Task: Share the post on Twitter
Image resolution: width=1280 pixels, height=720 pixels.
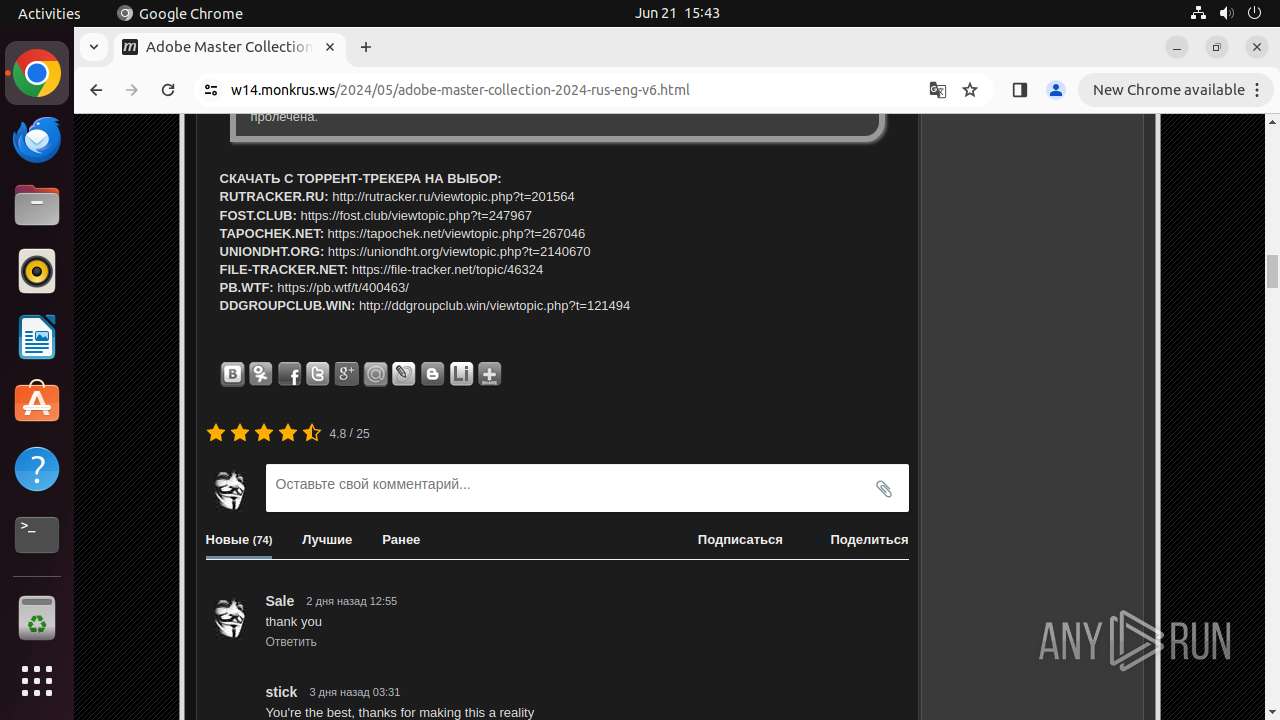Action: pyautogui.click(x=318, y=374)
